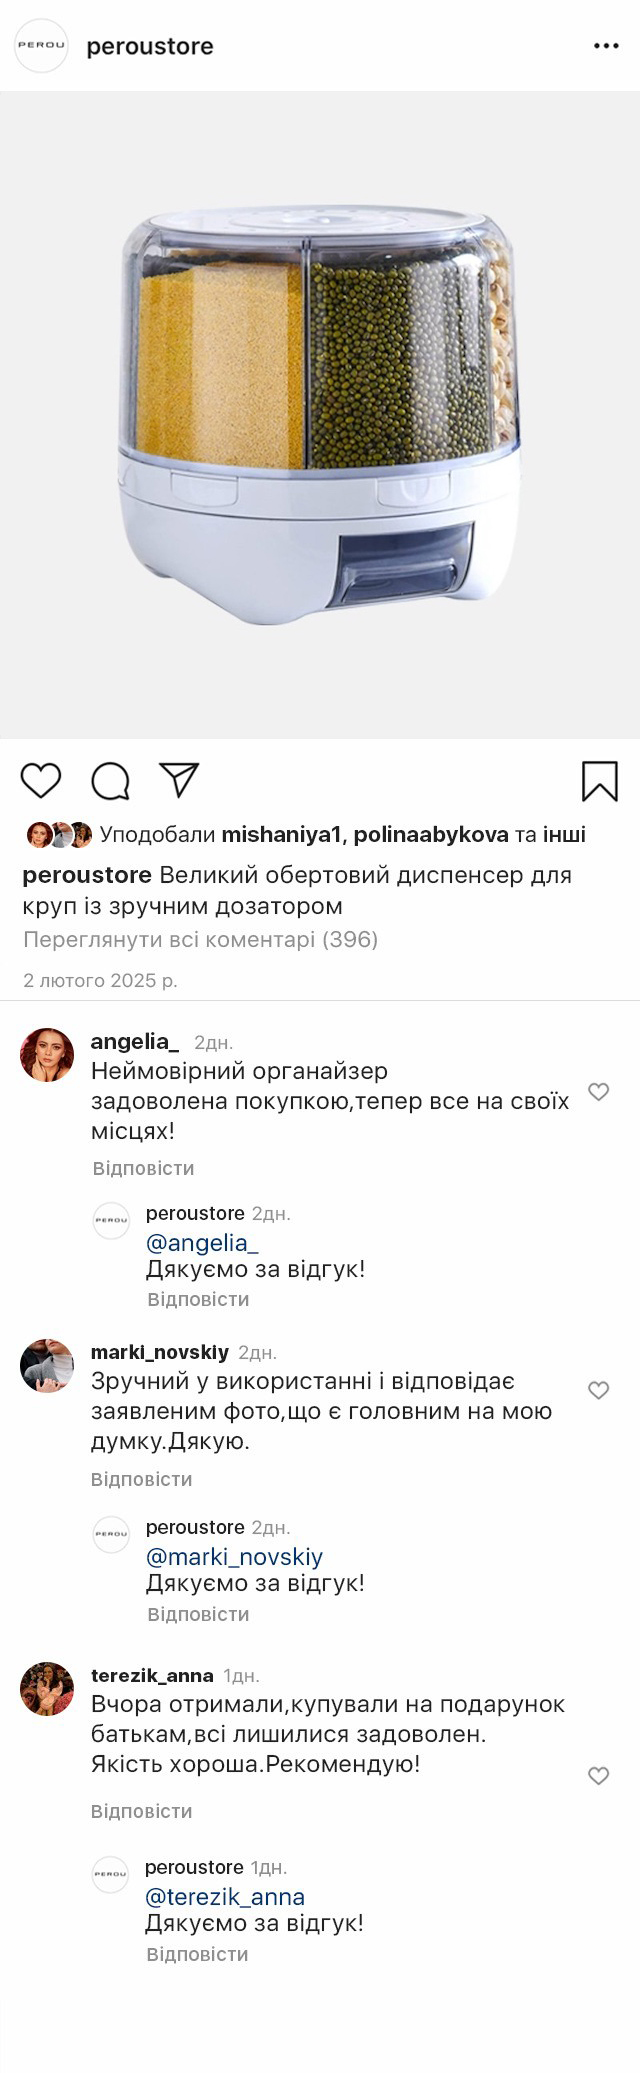Like marki_novskiy's comment

pyautogui.click(x=598, y=1390)
